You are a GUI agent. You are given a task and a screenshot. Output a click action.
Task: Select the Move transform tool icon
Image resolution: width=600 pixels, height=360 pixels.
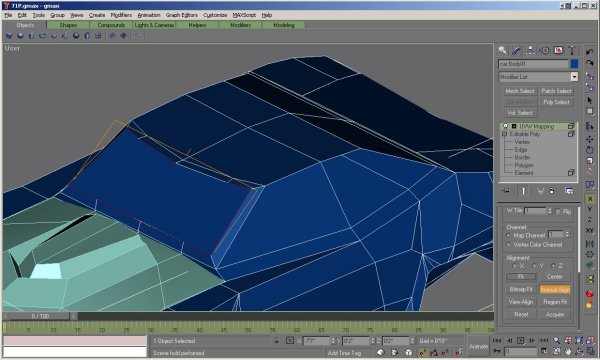590,139
